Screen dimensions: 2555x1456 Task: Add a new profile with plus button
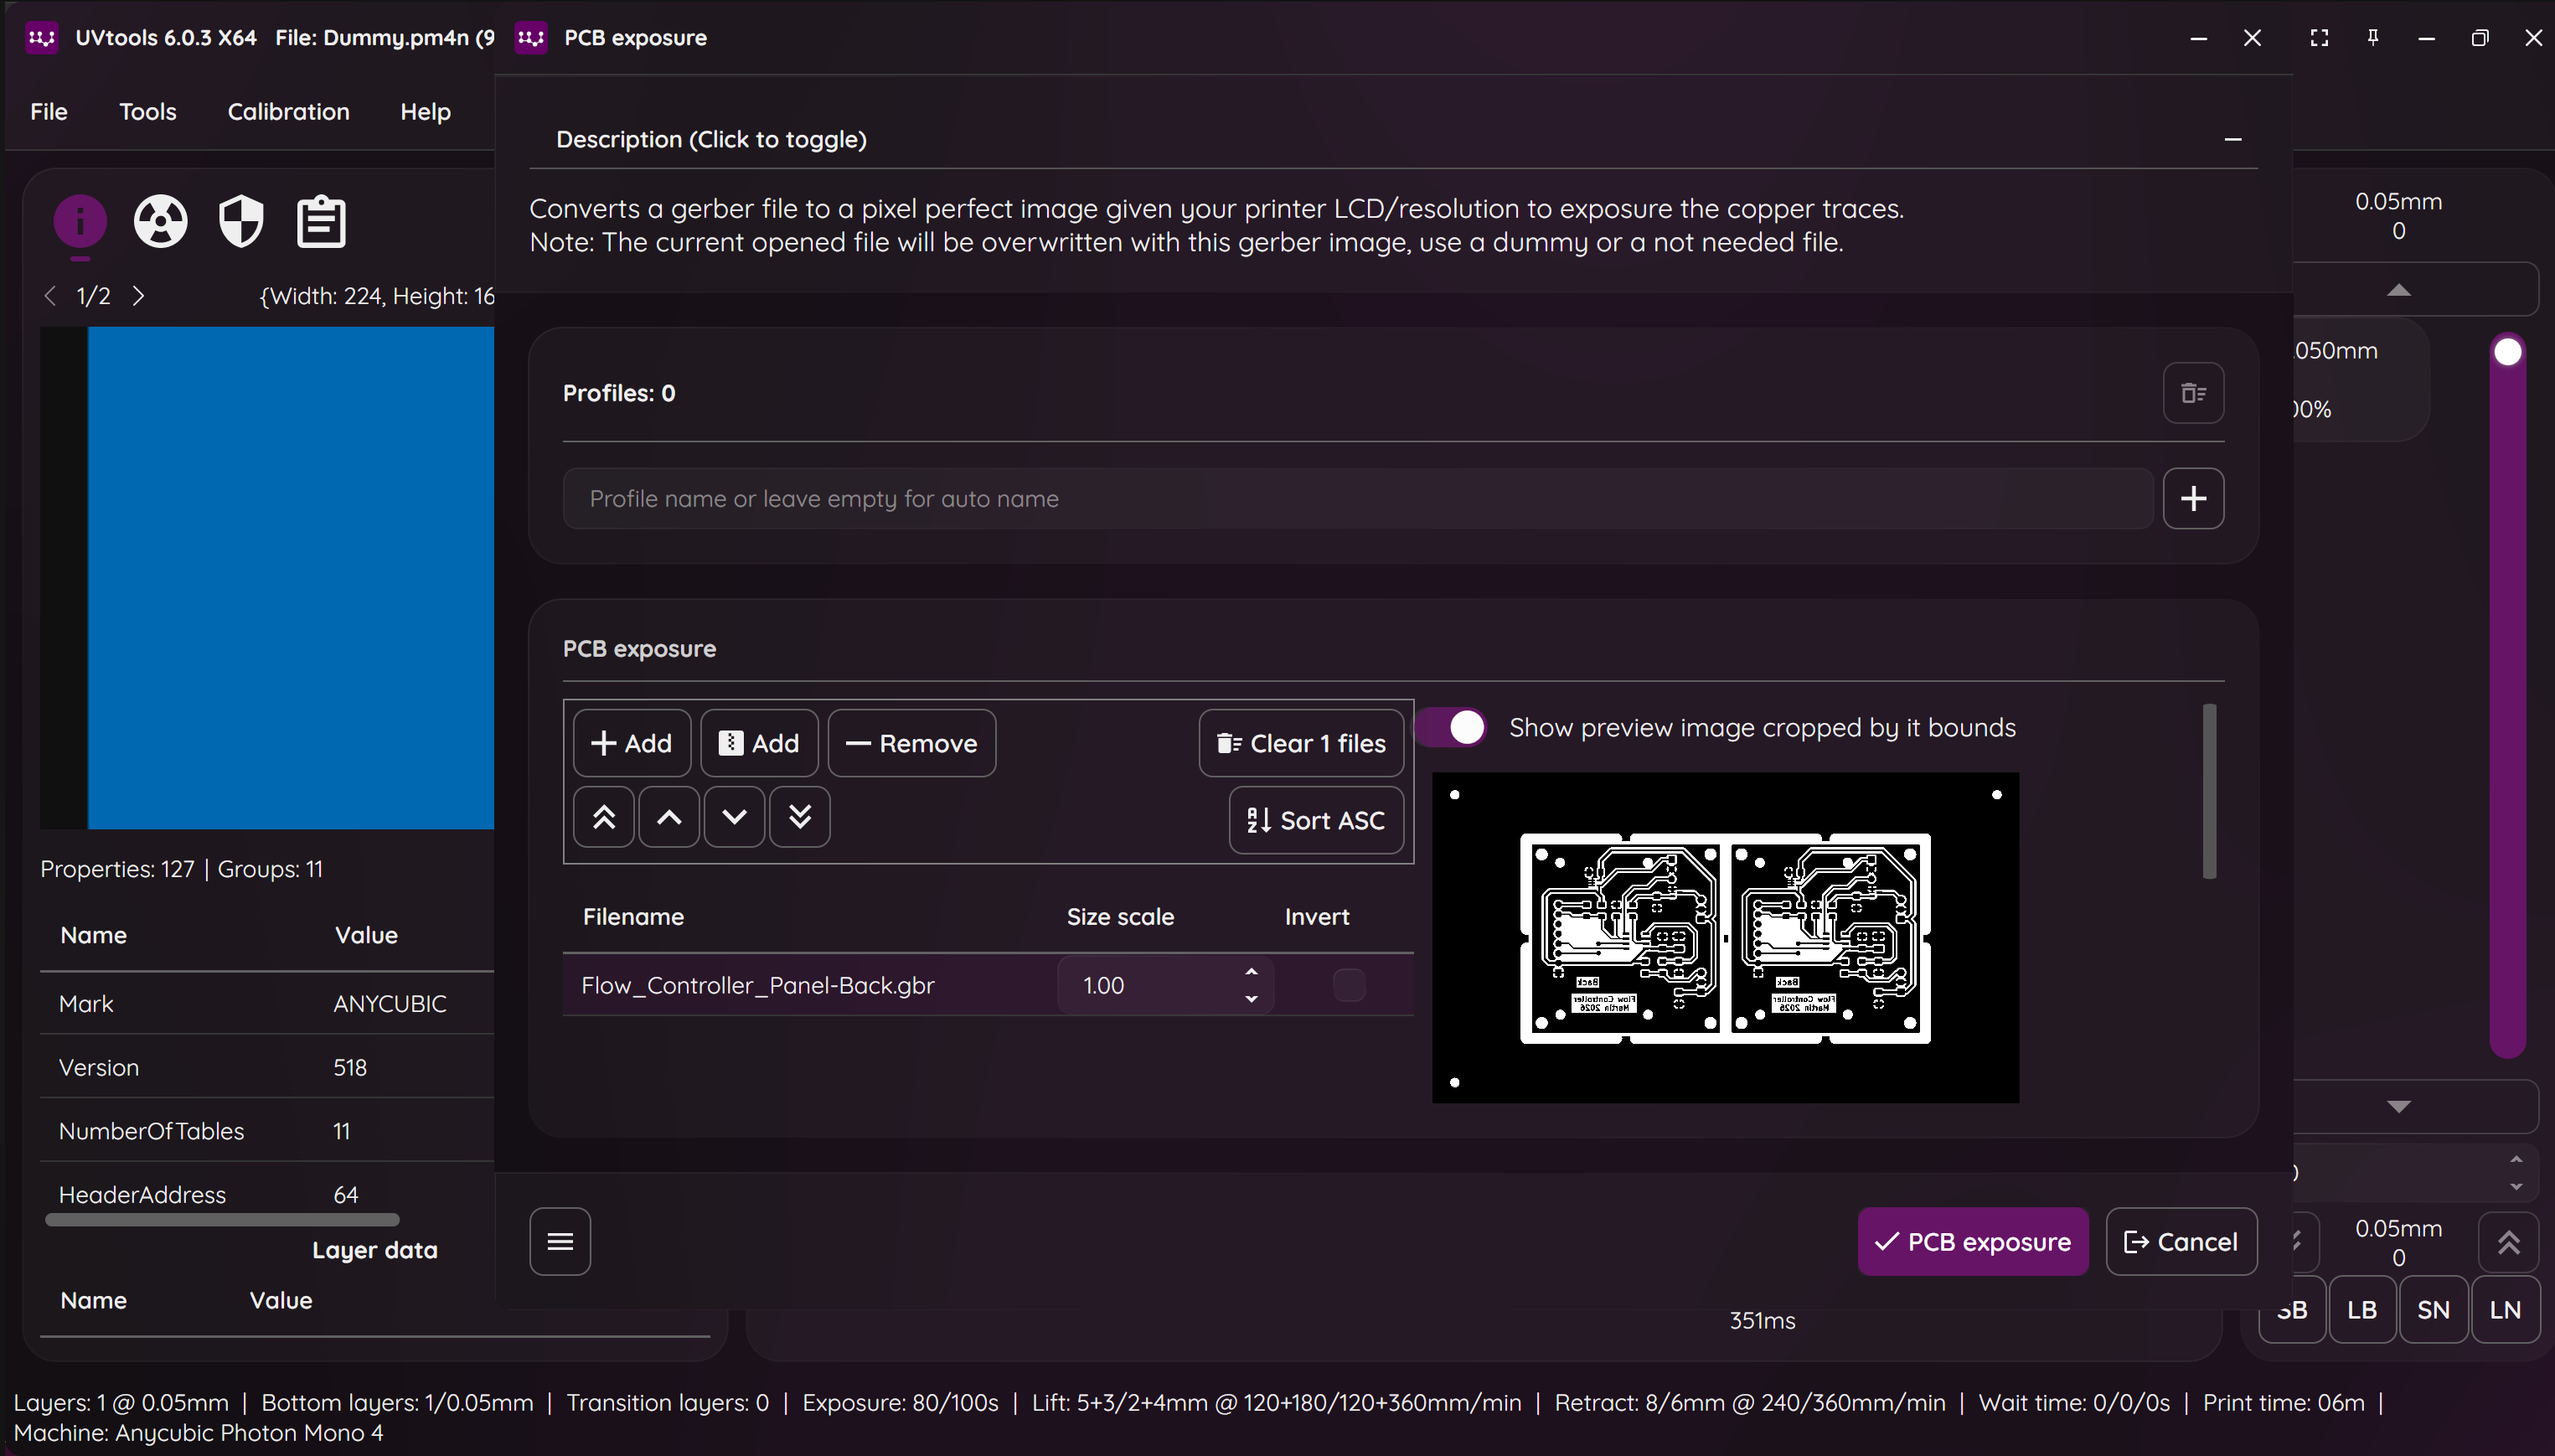point(2193,498)
